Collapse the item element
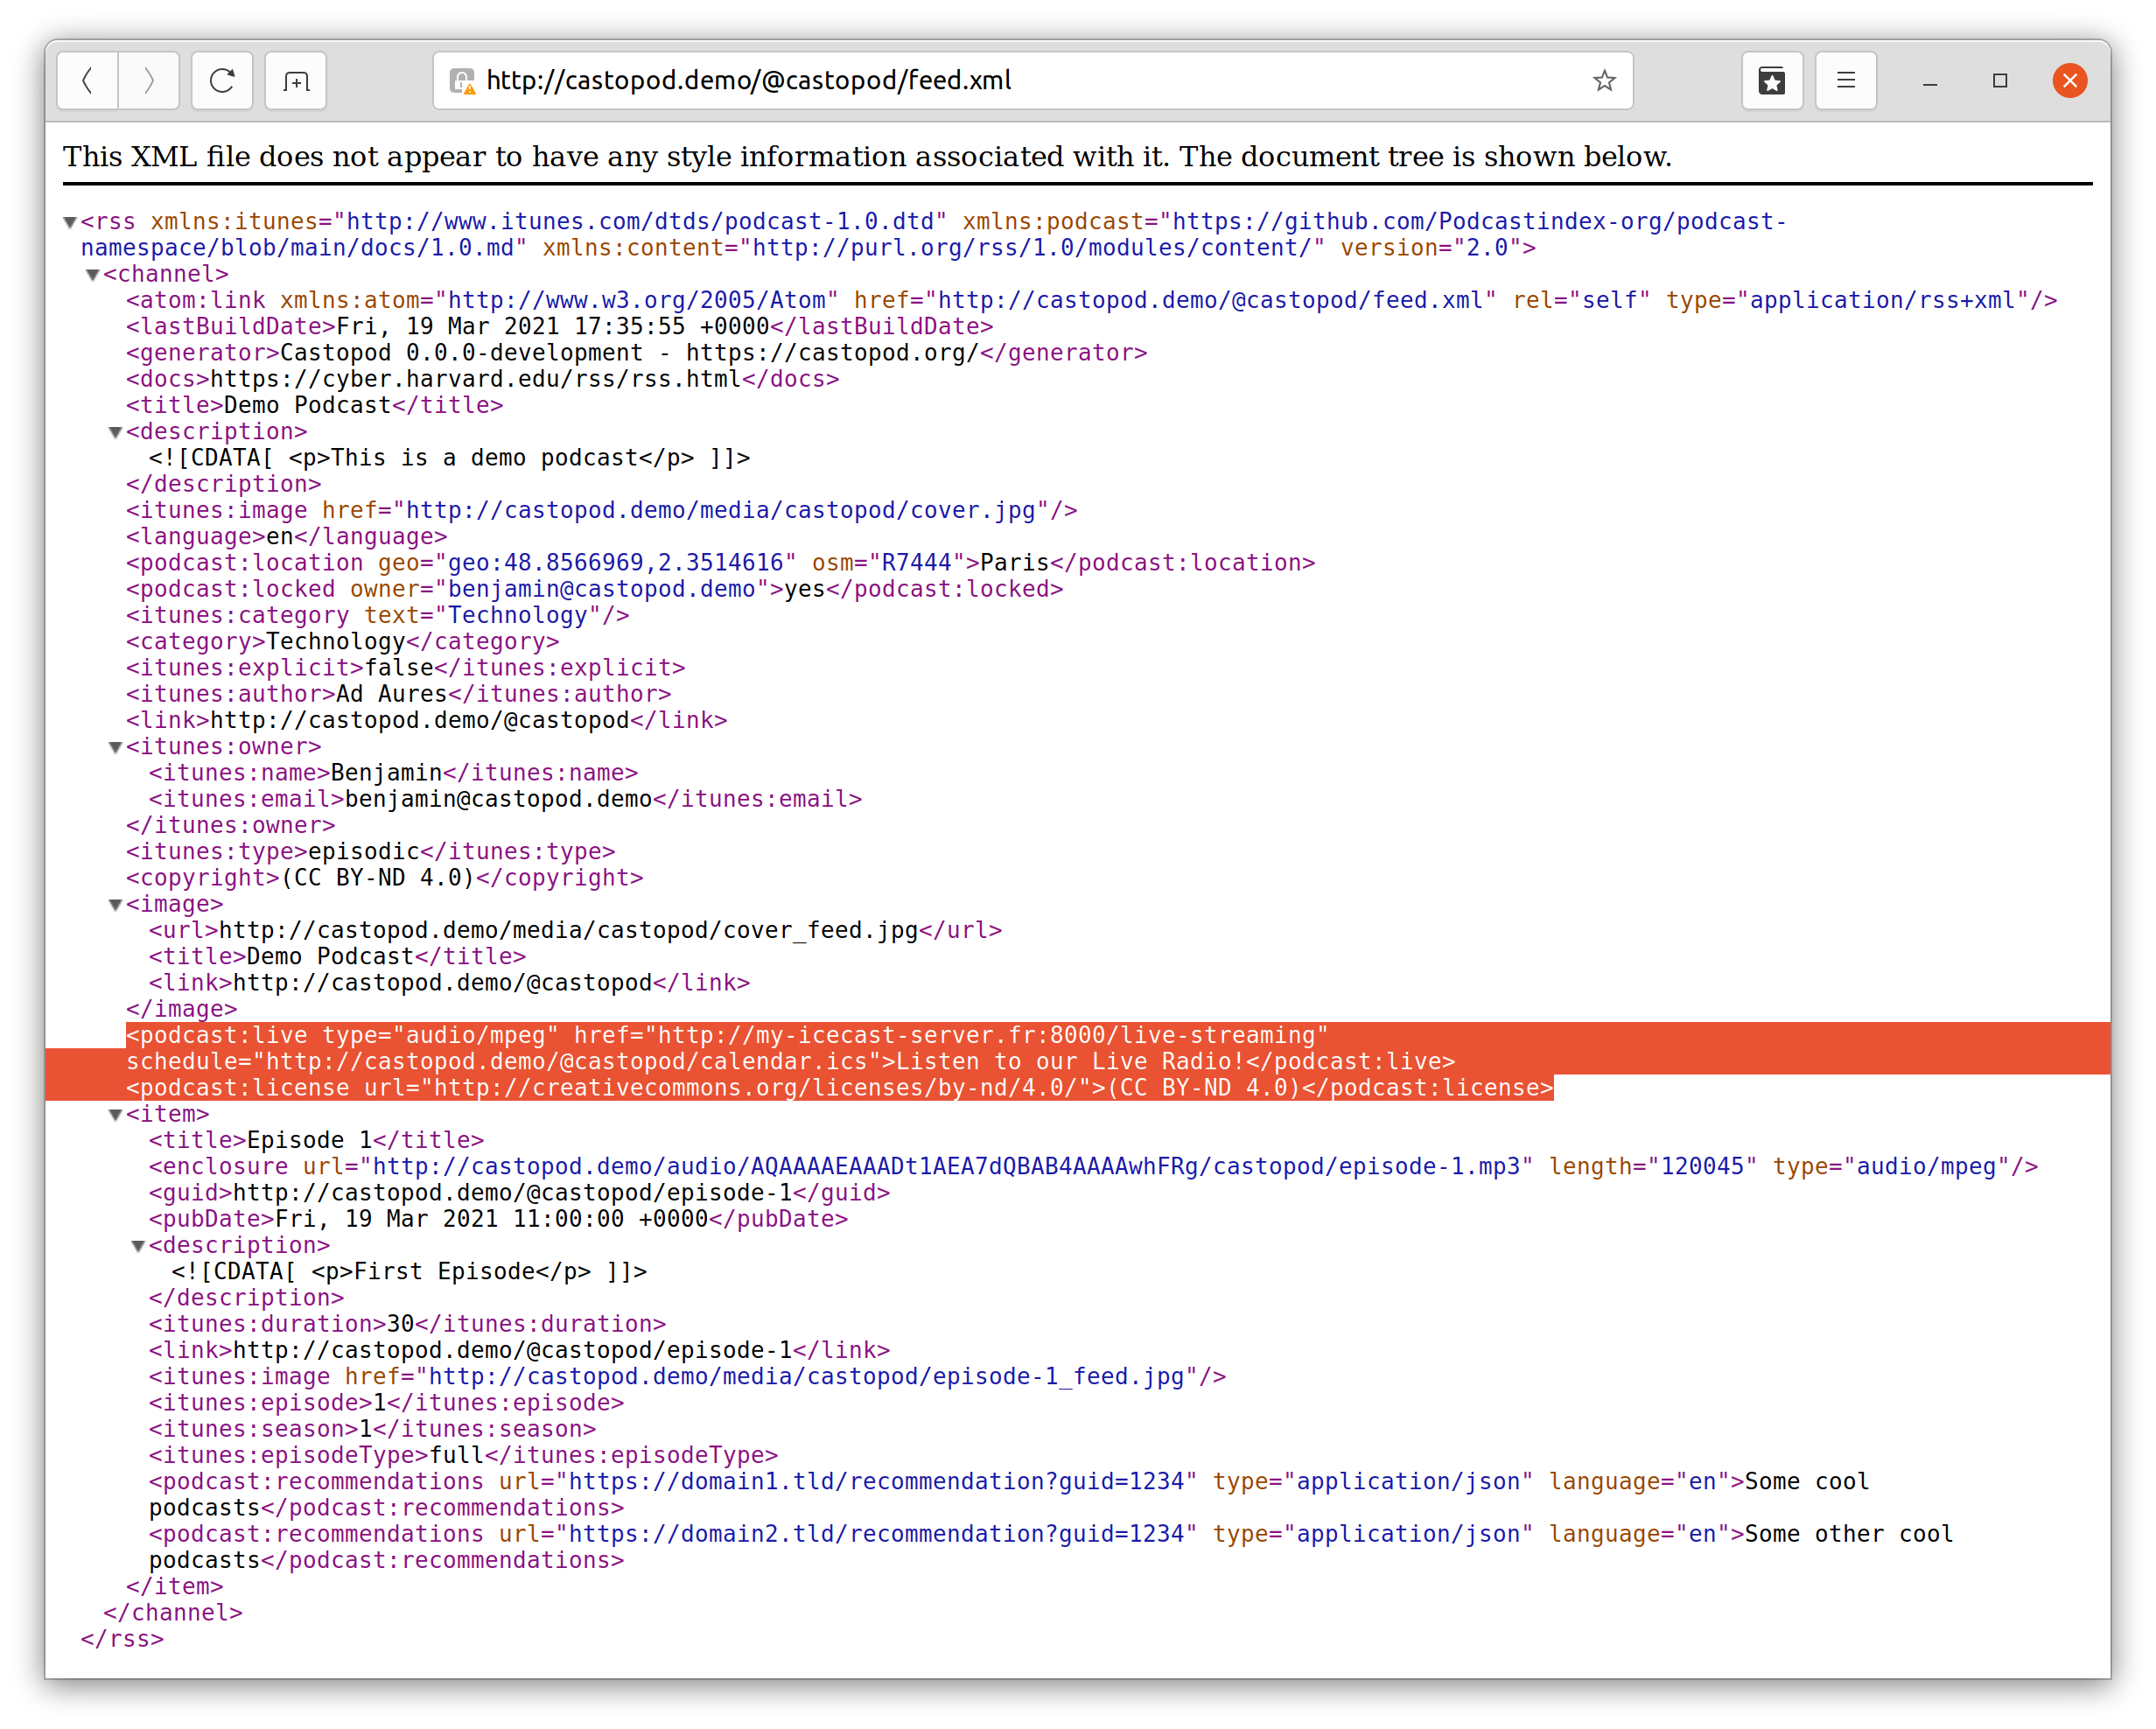The width and height of the screenshot is (2156, 1729). [115, 1115]
